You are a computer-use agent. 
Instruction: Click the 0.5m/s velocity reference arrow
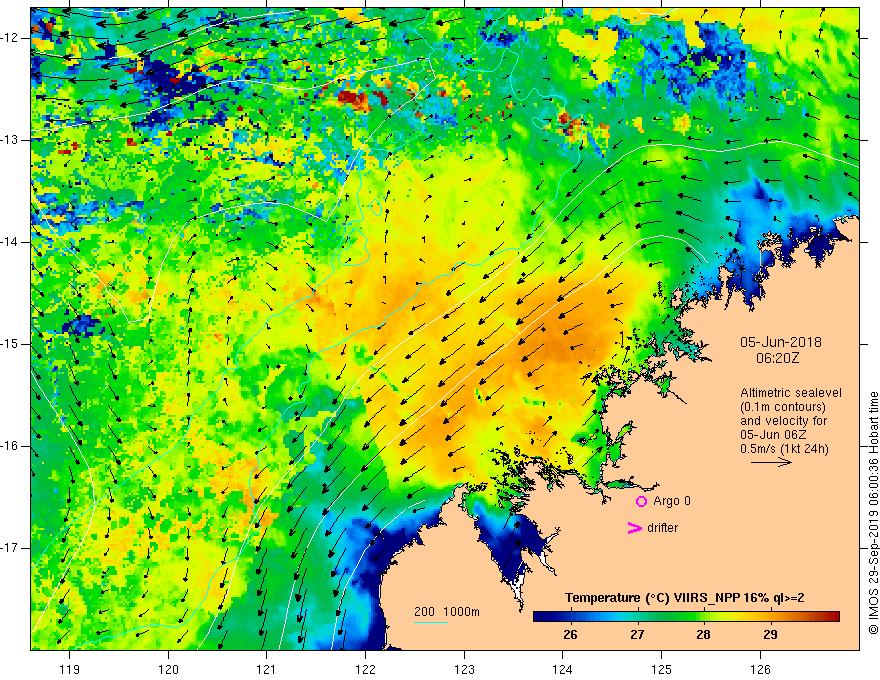pos(771,462)
